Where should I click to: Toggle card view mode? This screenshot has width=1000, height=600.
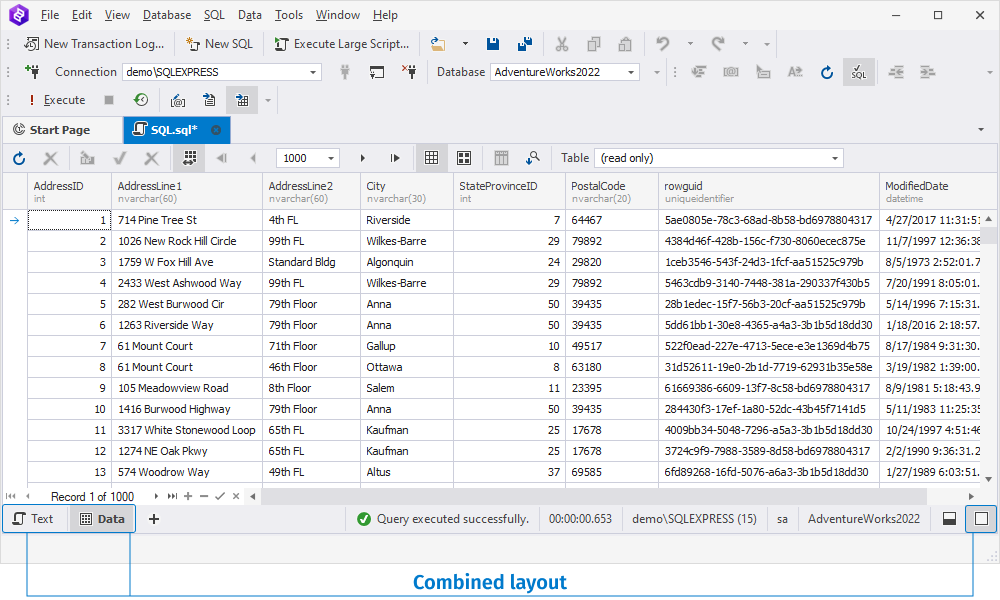464,158
